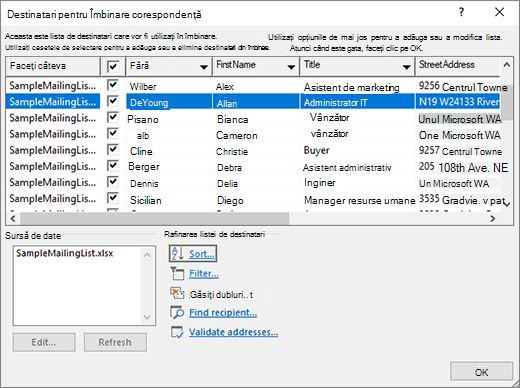Select the cell Asistent de marketing
This screenshot has height=388, width=520.
357,87
